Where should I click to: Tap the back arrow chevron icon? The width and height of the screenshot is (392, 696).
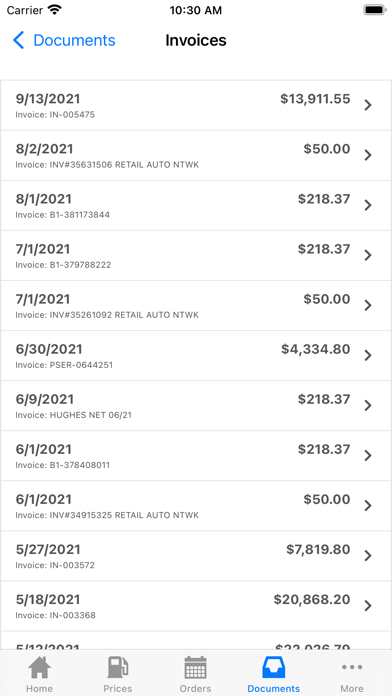coord(18,40)
